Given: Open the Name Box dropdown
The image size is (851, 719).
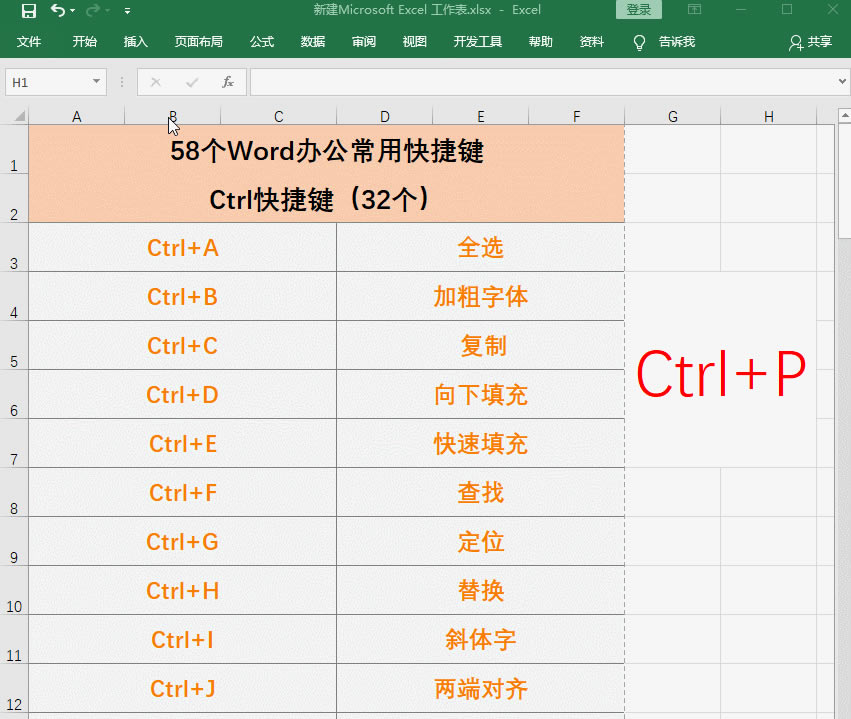Looking at the screenshot, I should click(96, 83).
